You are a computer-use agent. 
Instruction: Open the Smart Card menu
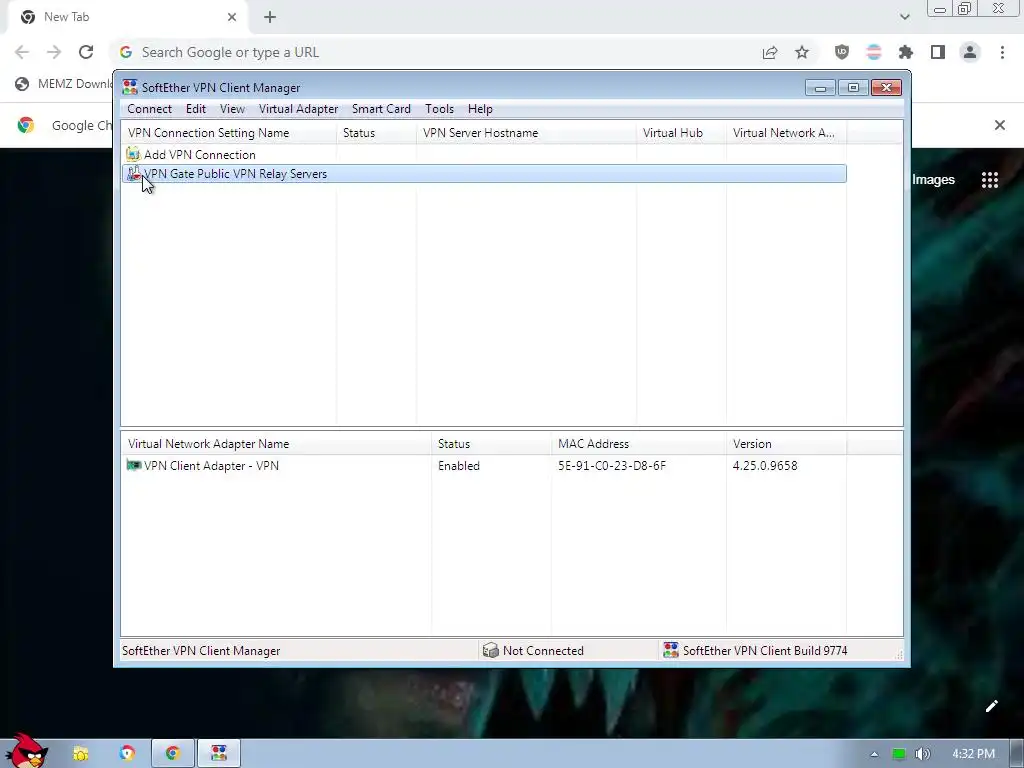tap(381, 109)
